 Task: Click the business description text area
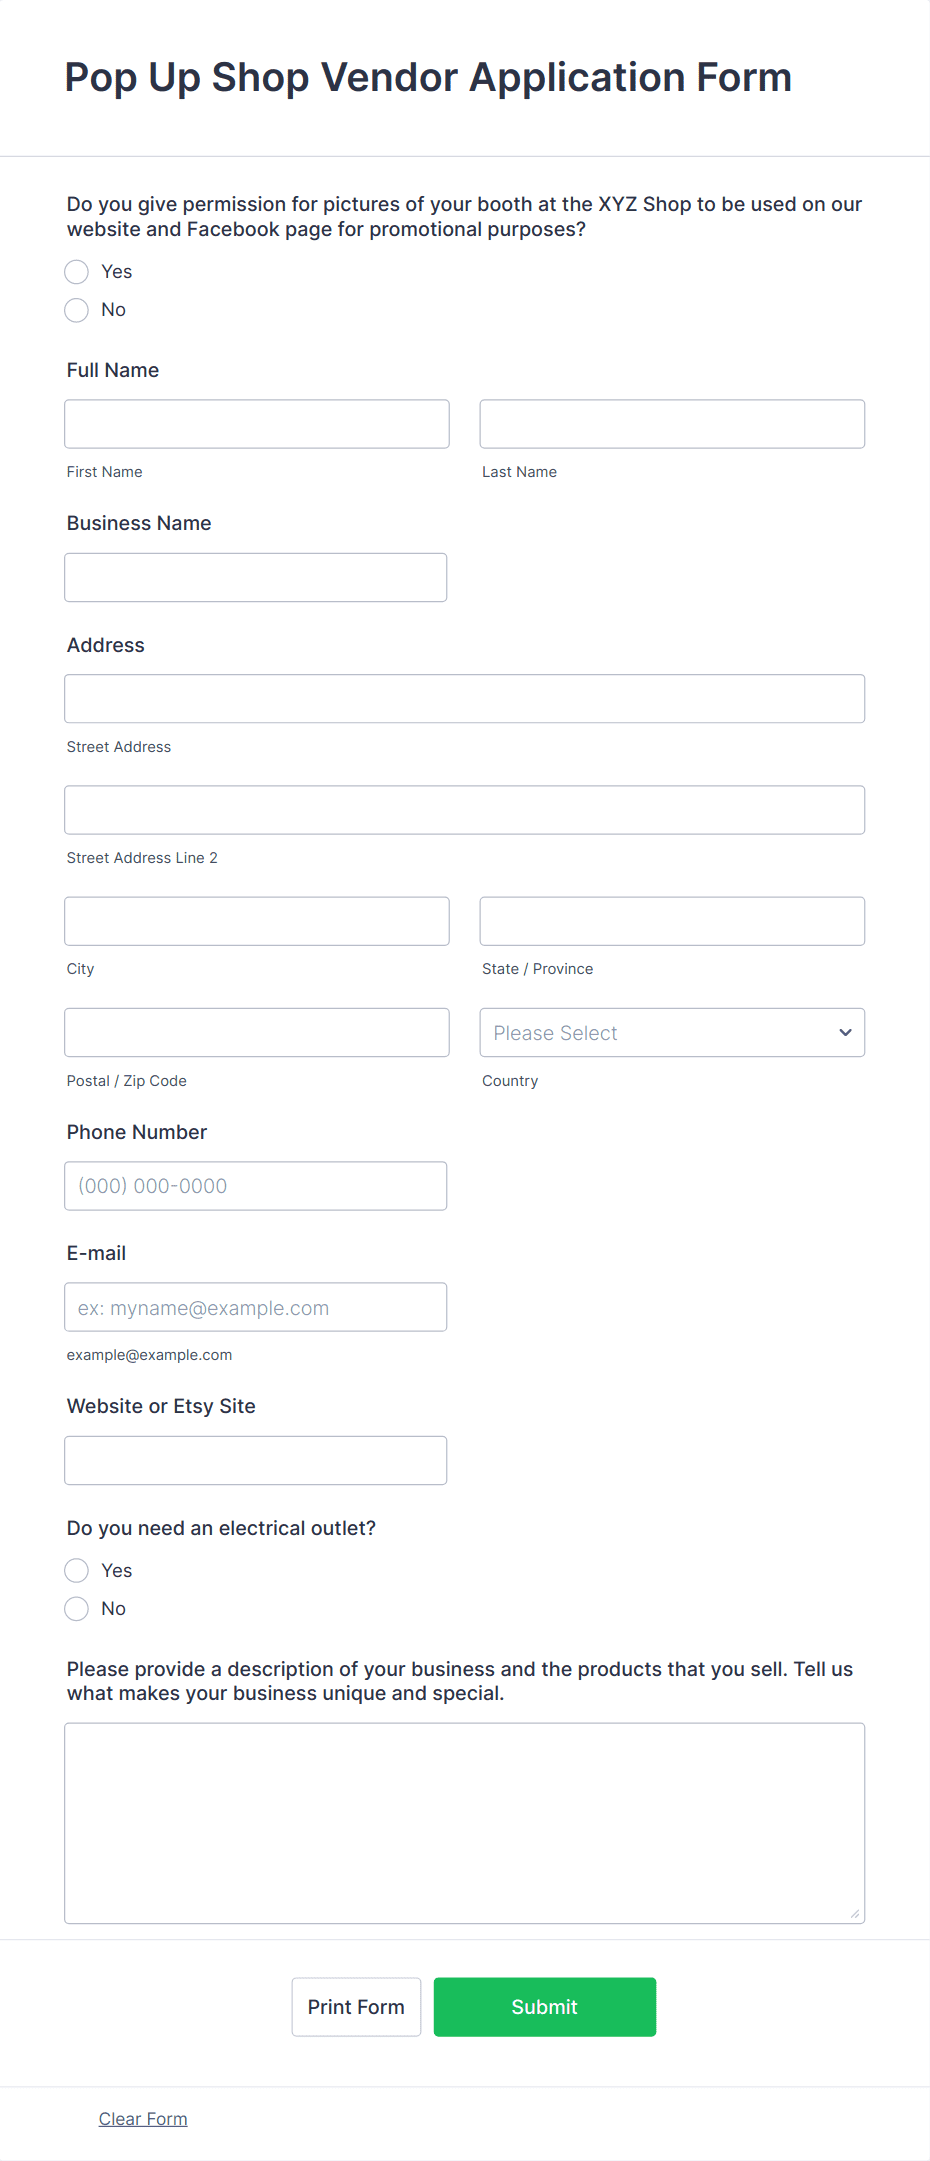coord(464,1822)
